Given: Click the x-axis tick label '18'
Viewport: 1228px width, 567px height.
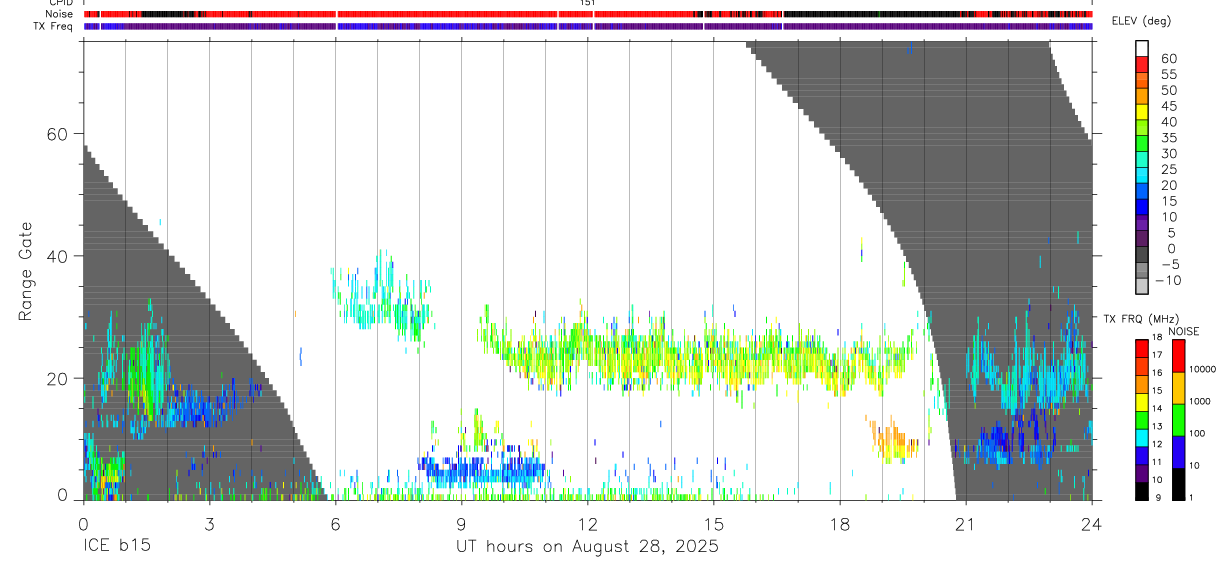Looking at the screenshot, I should click(840, 523).
